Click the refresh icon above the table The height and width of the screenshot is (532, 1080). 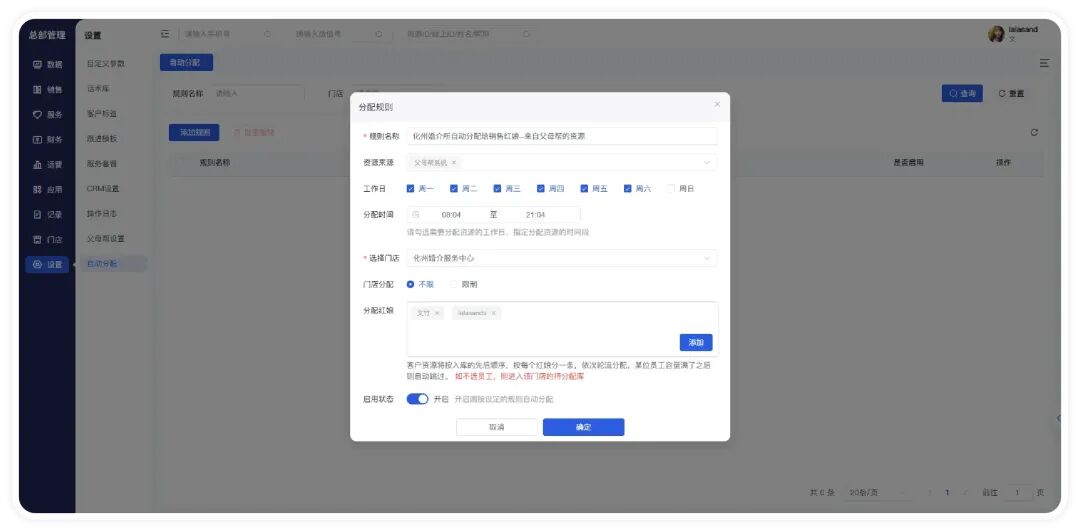1034,132
